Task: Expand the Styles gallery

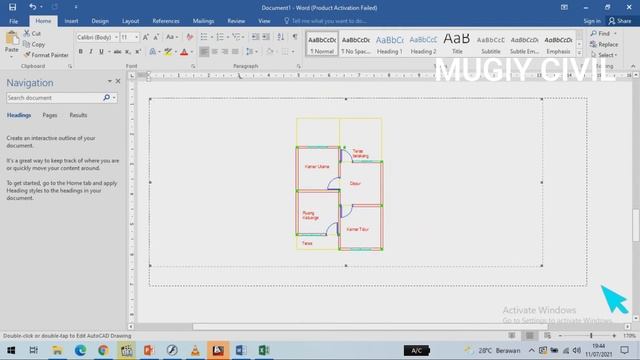Action: pyautogui.click(x=579, y=53)
